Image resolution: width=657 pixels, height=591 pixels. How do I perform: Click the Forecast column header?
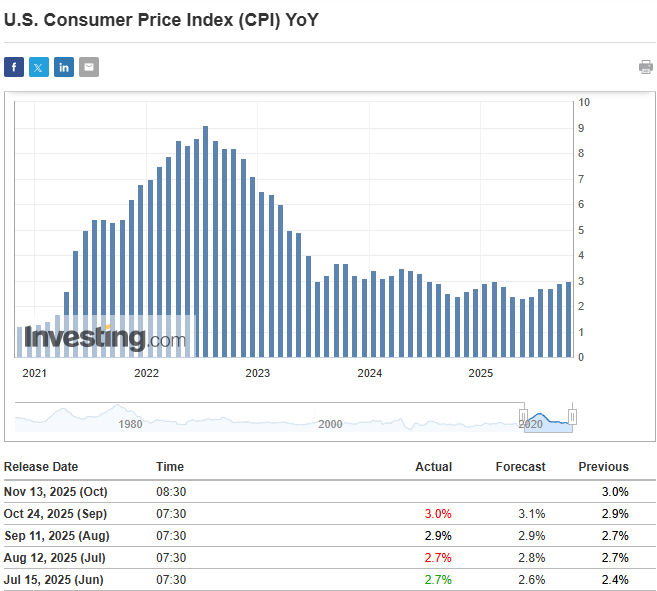click(520, 467)
